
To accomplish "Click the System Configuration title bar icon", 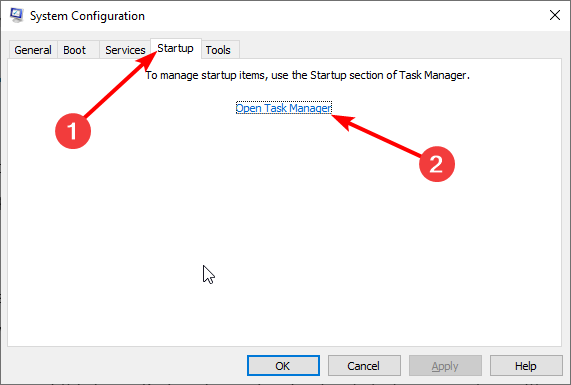I will pyautogui.click(x=16, y=15).
